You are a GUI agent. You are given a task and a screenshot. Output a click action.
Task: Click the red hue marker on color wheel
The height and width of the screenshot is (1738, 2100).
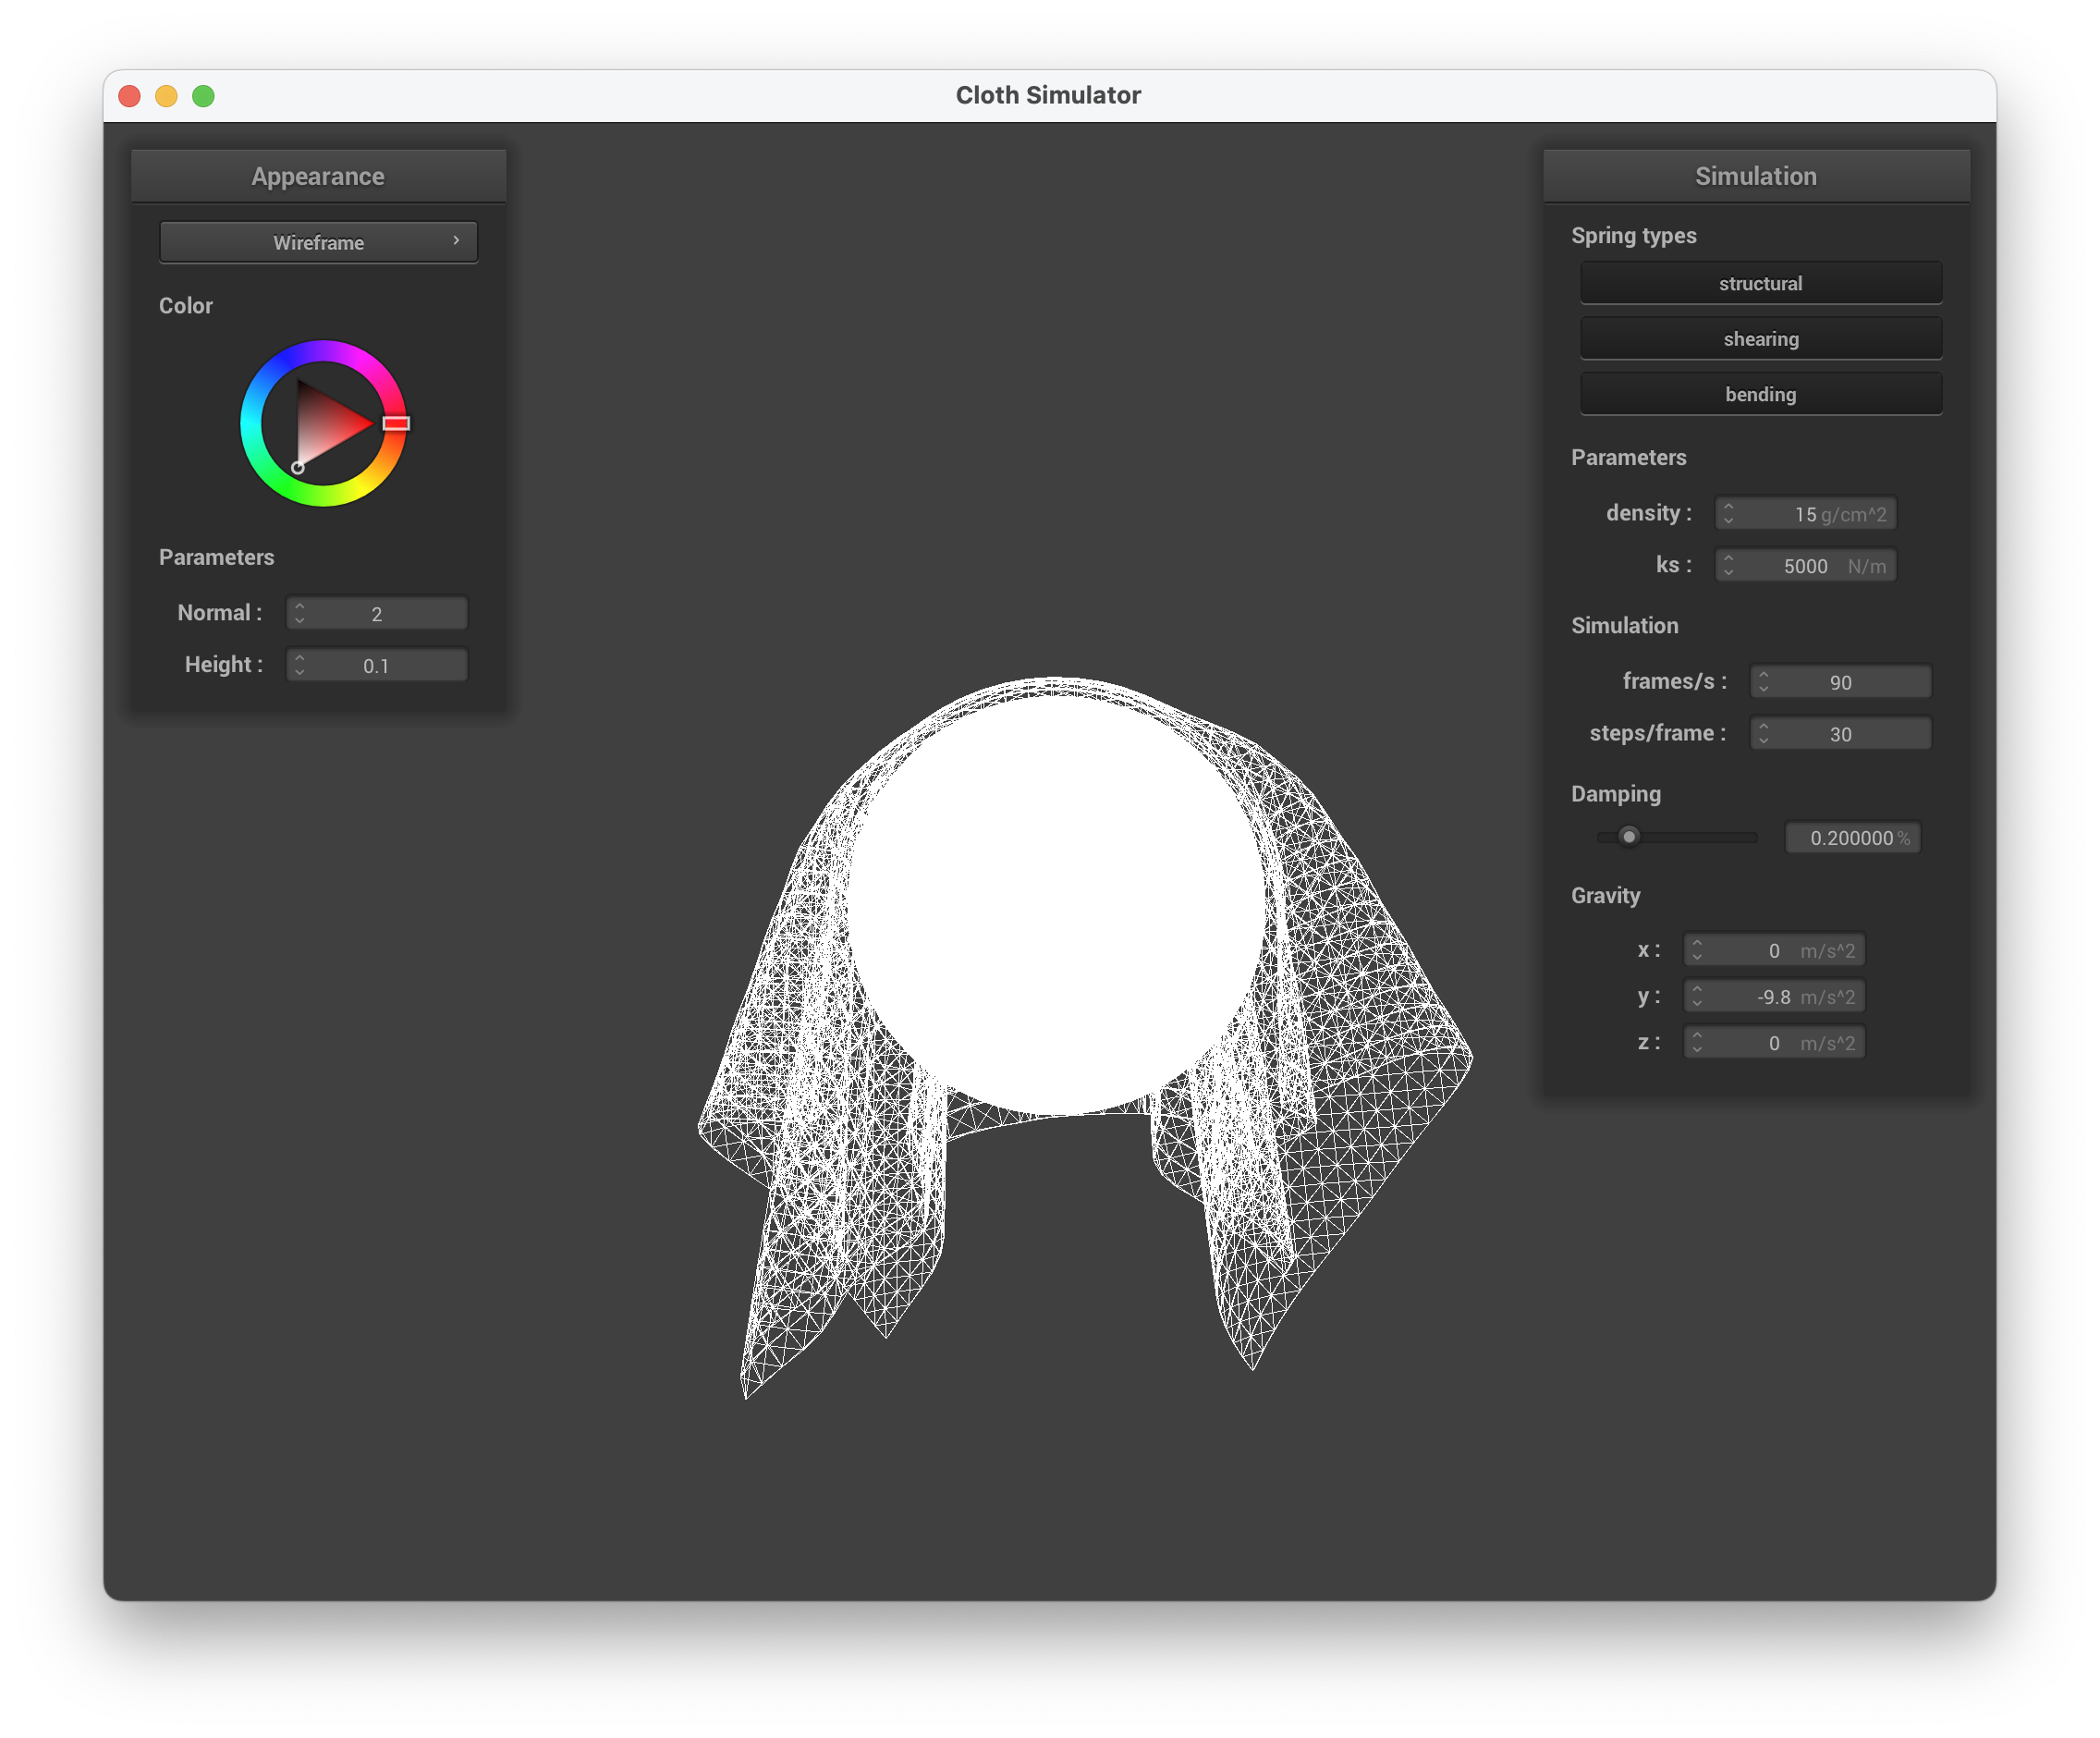click(x=396, y=423)
